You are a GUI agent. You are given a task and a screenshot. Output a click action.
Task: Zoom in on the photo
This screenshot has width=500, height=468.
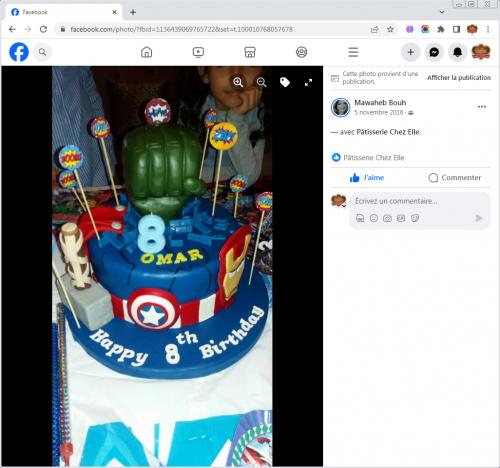[x=238, y=82]
